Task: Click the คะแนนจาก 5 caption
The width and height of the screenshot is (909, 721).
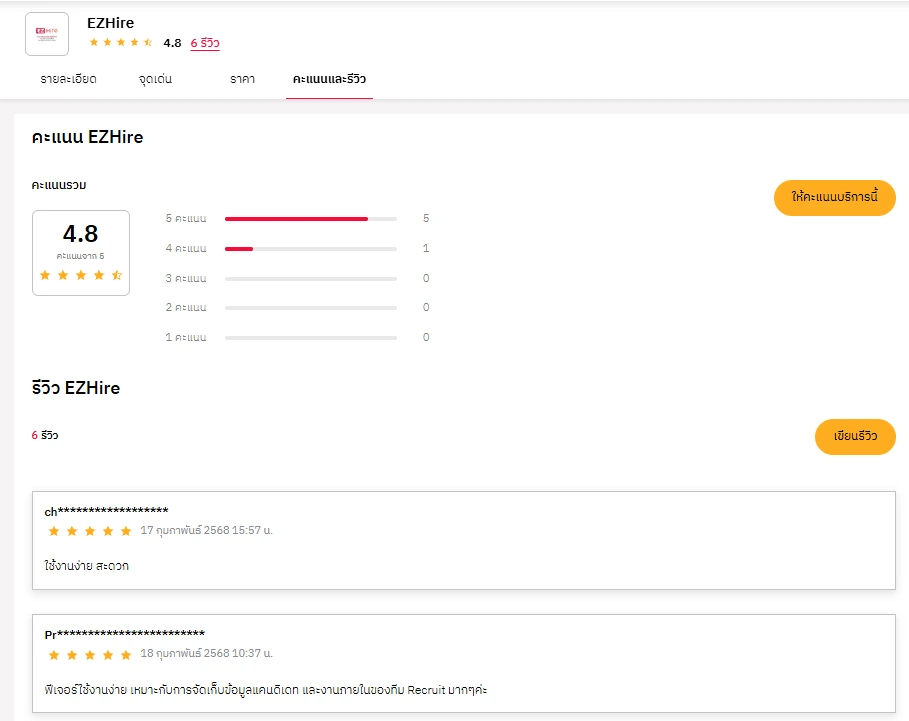Action: pyautogui.click(x=81, y=256)
